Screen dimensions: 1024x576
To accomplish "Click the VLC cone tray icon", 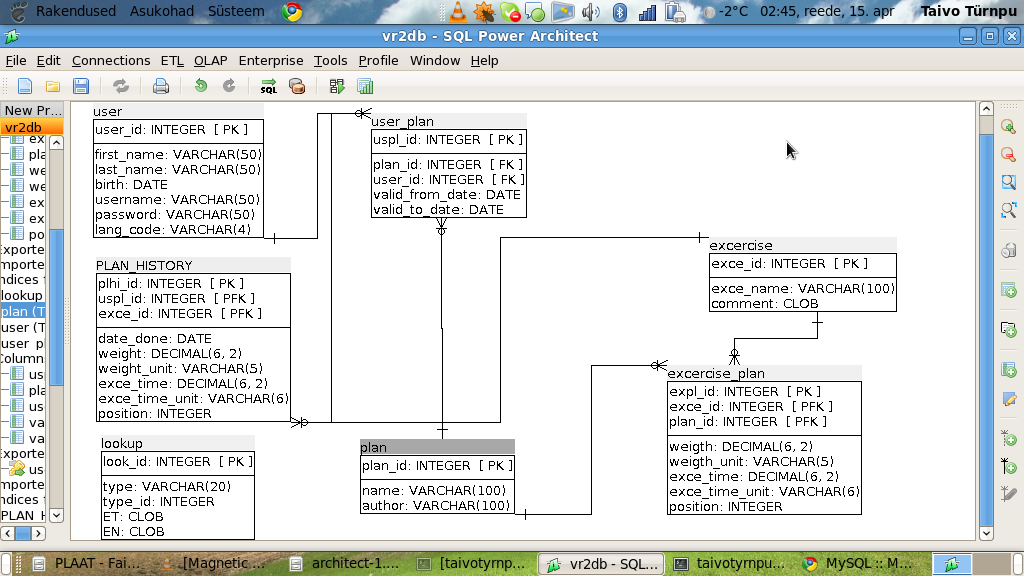I will pyautogui.click(x=458, y=12).
